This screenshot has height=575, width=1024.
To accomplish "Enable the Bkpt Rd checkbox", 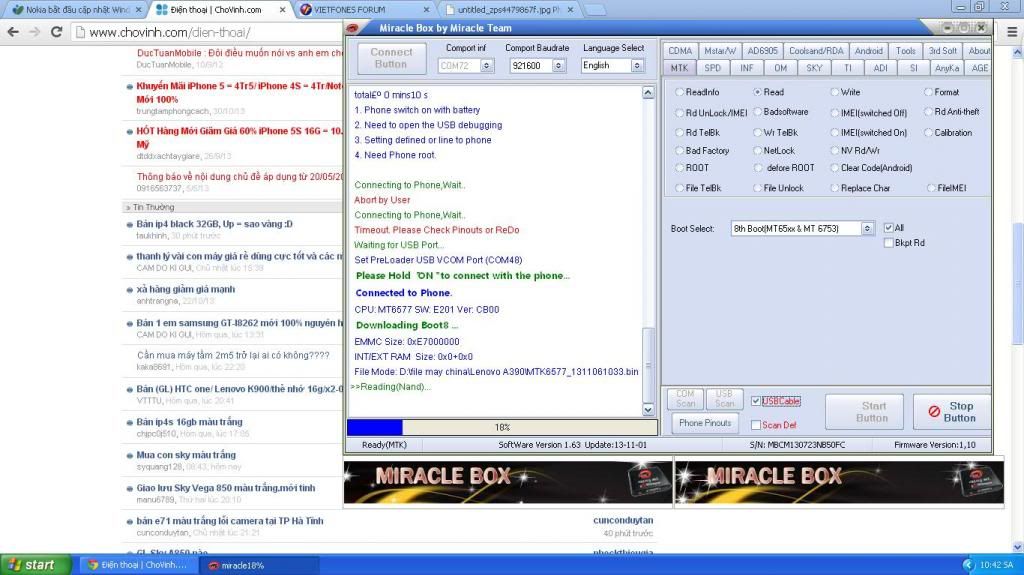I will (888, 243).
